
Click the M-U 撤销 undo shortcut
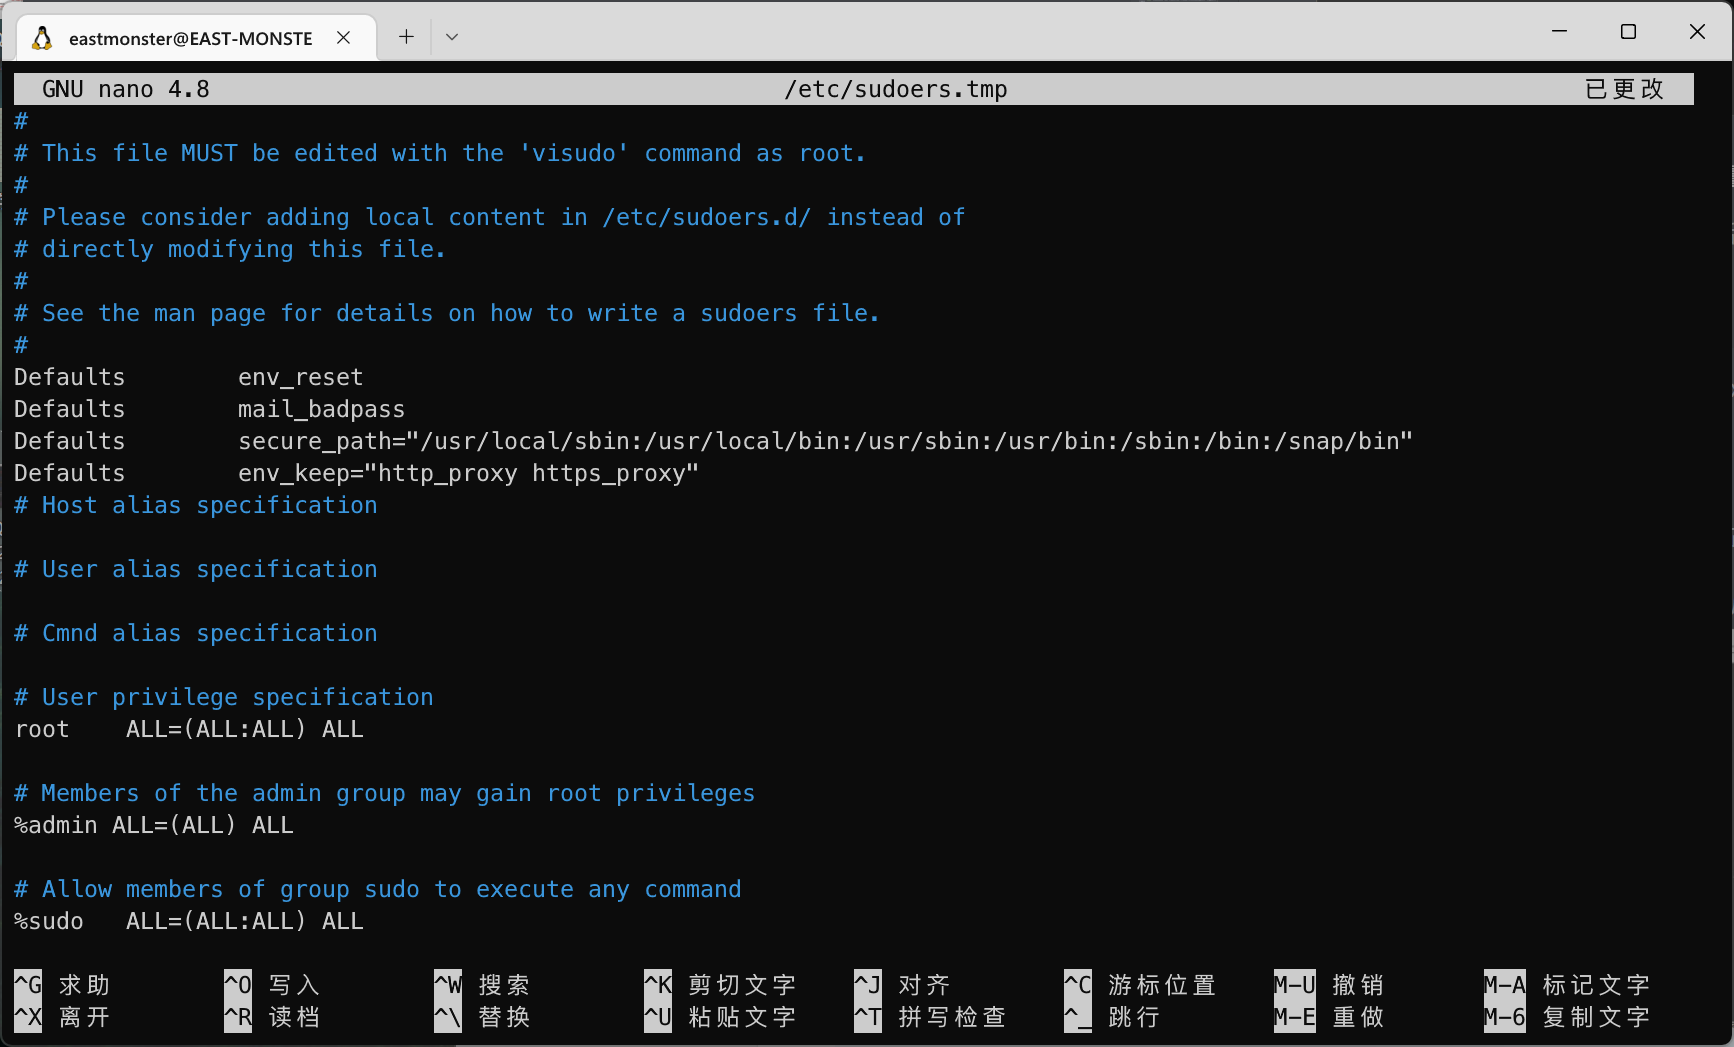coord(1330,985)
